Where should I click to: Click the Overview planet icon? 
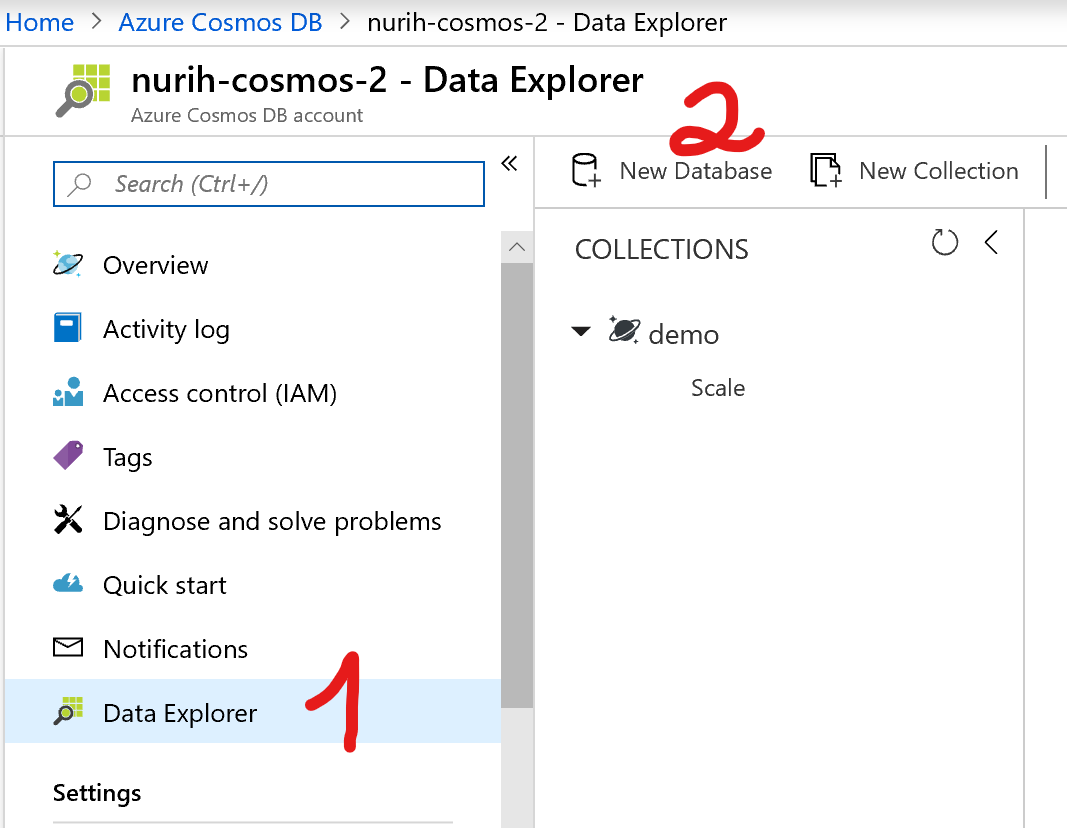pos(67,264)
